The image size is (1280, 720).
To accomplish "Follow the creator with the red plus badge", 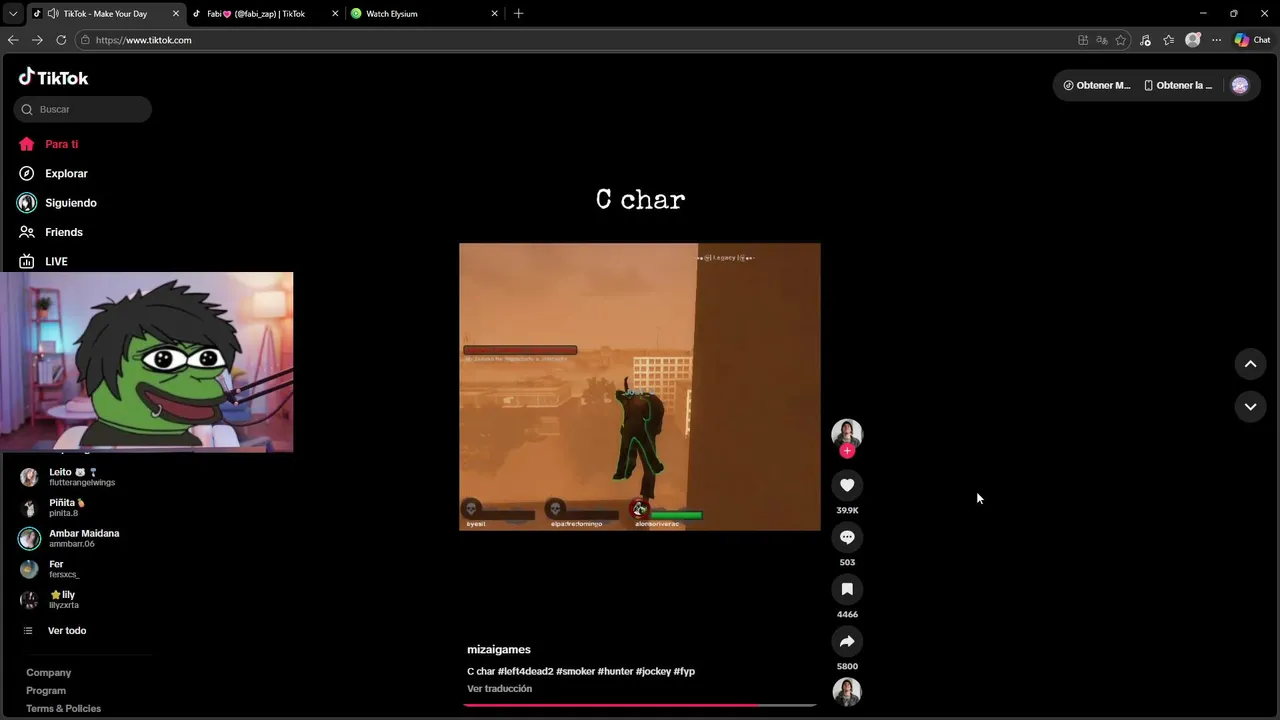I will tap(847, 451).
